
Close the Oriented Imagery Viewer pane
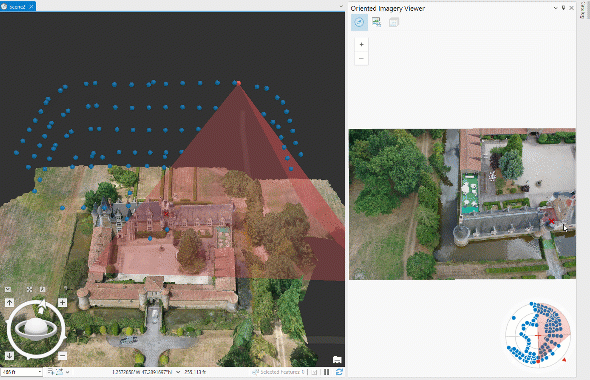click(571, 8)
